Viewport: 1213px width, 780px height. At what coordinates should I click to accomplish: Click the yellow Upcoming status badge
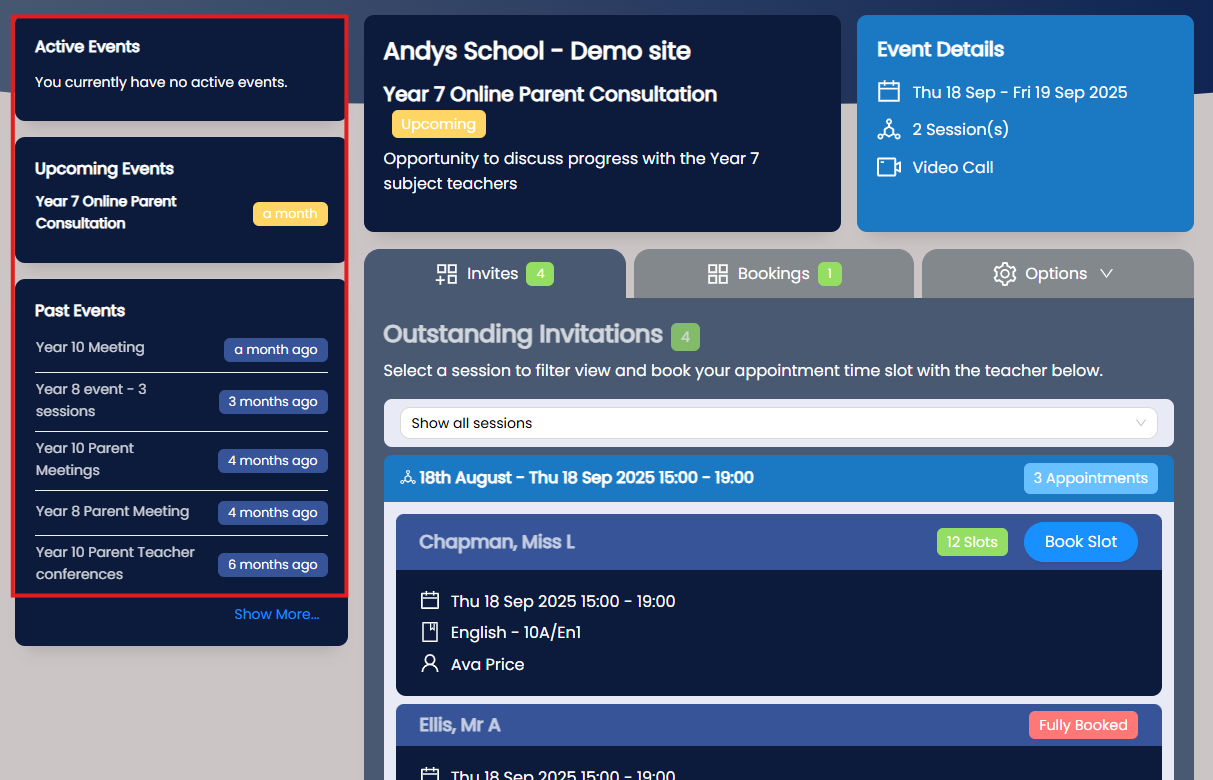[438, 124]
